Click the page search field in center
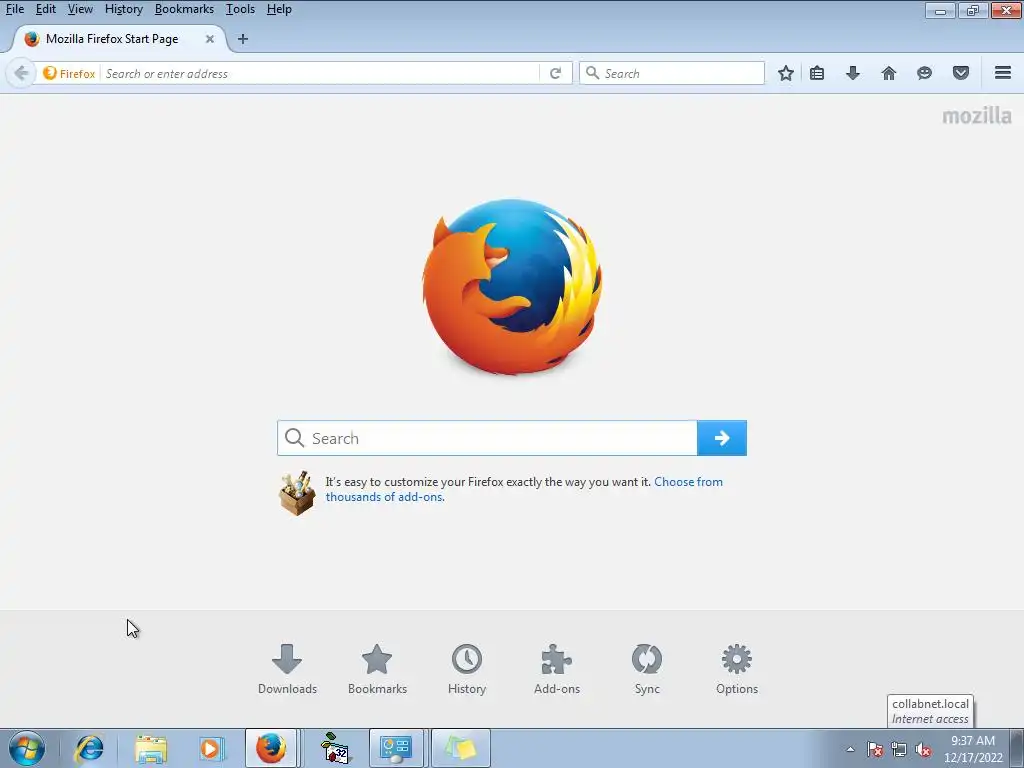1024x768 pixels. tap(487, 438)
